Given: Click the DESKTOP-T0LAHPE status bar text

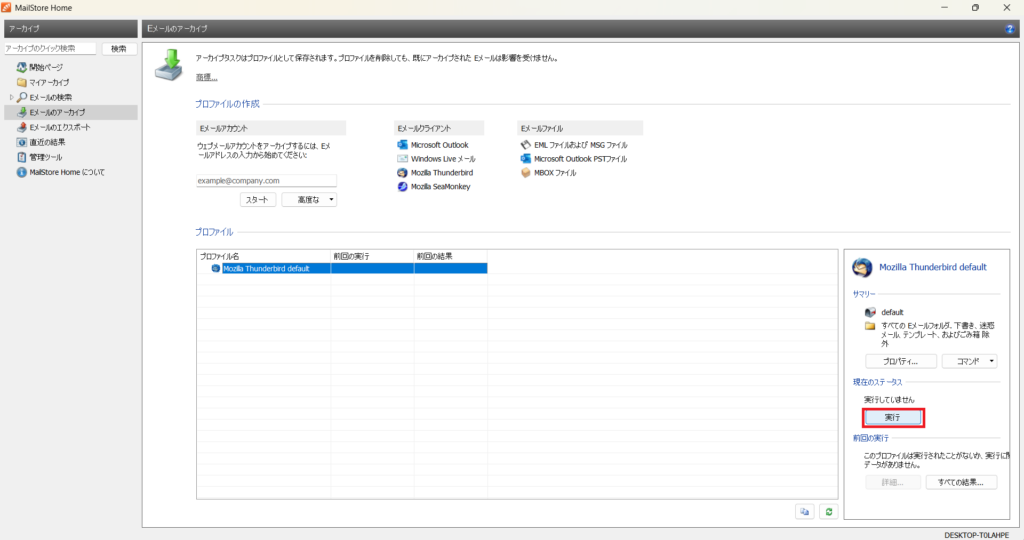Looking at the screenshot, I should [x=976, y=535].
